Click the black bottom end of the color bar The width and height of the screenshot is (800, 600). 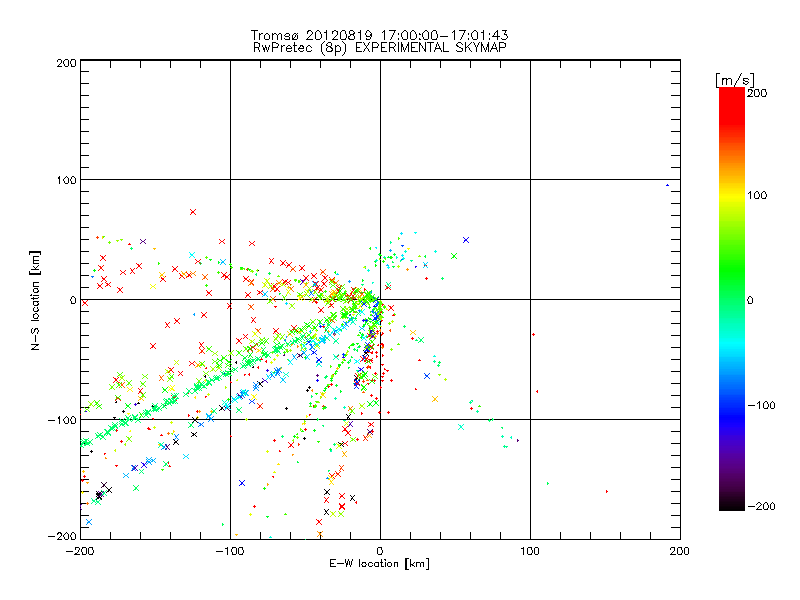tap(732, 505)
